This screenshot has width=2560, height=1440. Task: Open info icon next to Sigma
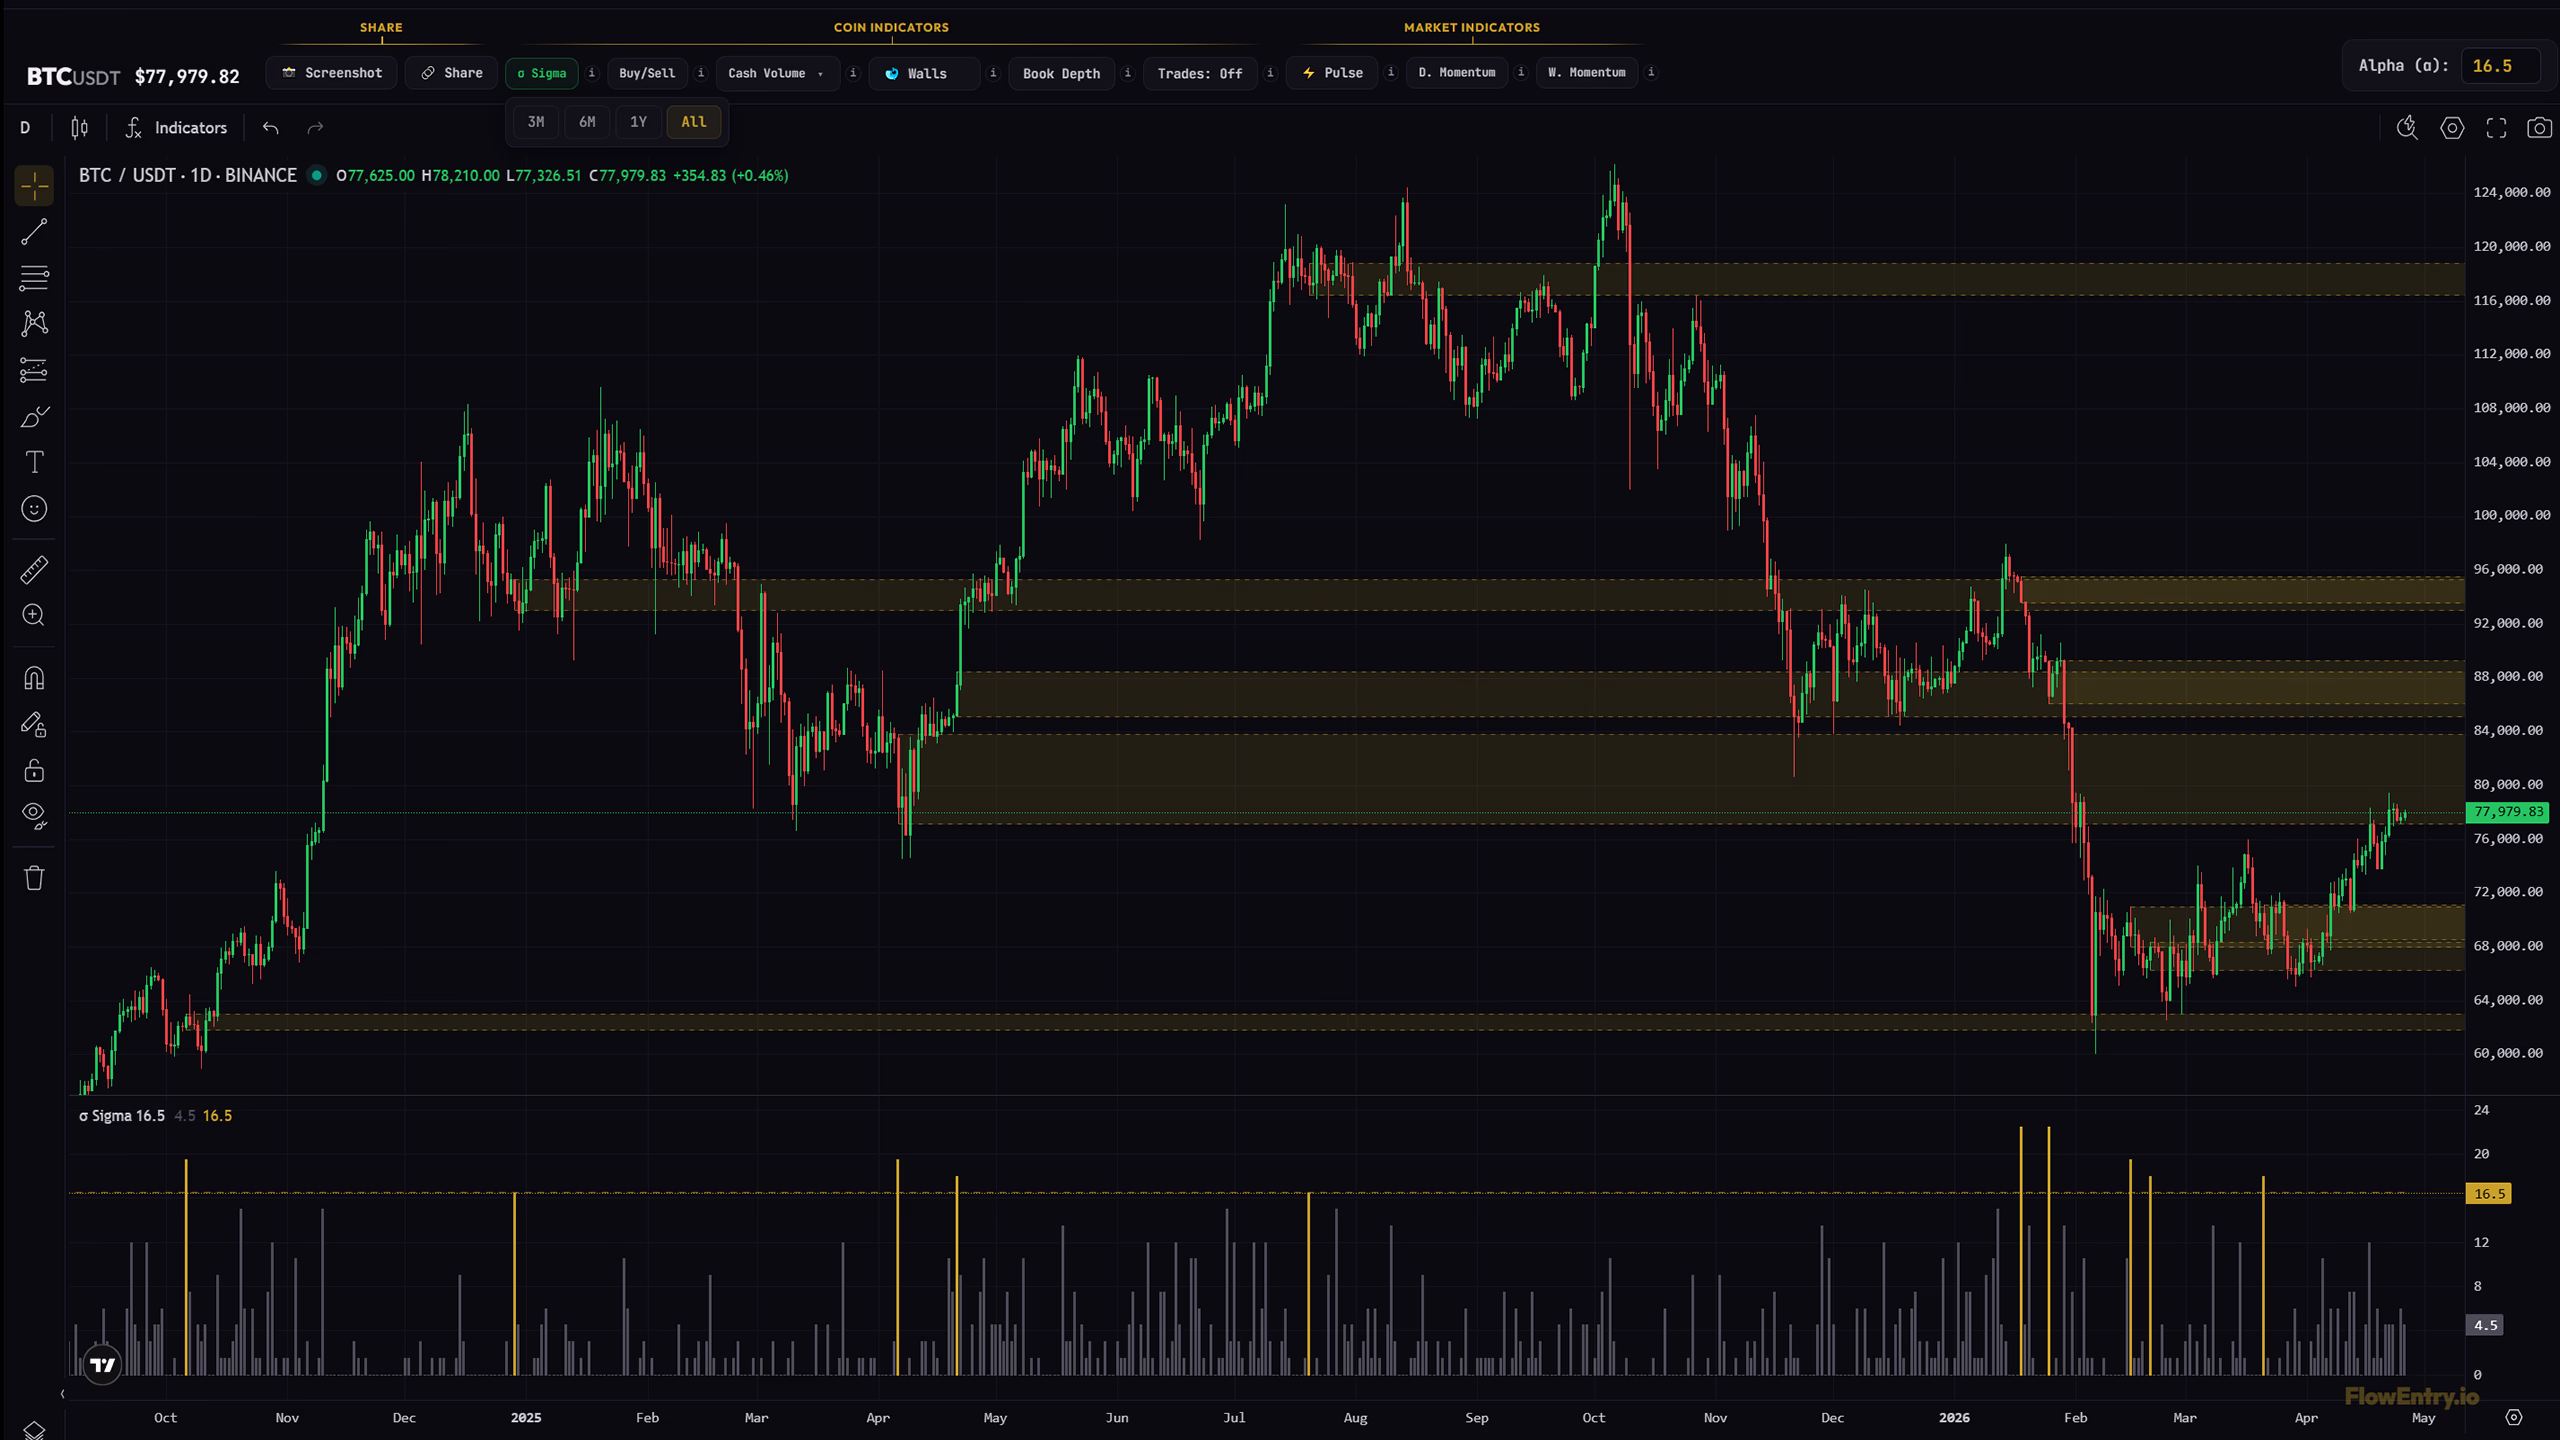pos(592,73)
